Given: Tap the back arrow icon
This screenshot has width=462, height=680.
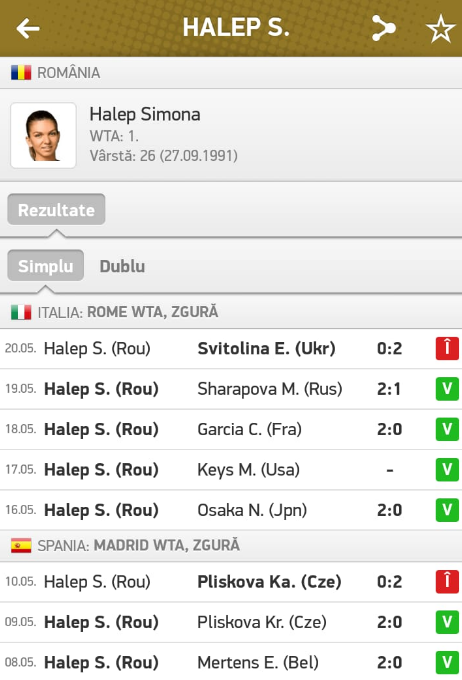Looking at the screenshot, I should (28, 28).
